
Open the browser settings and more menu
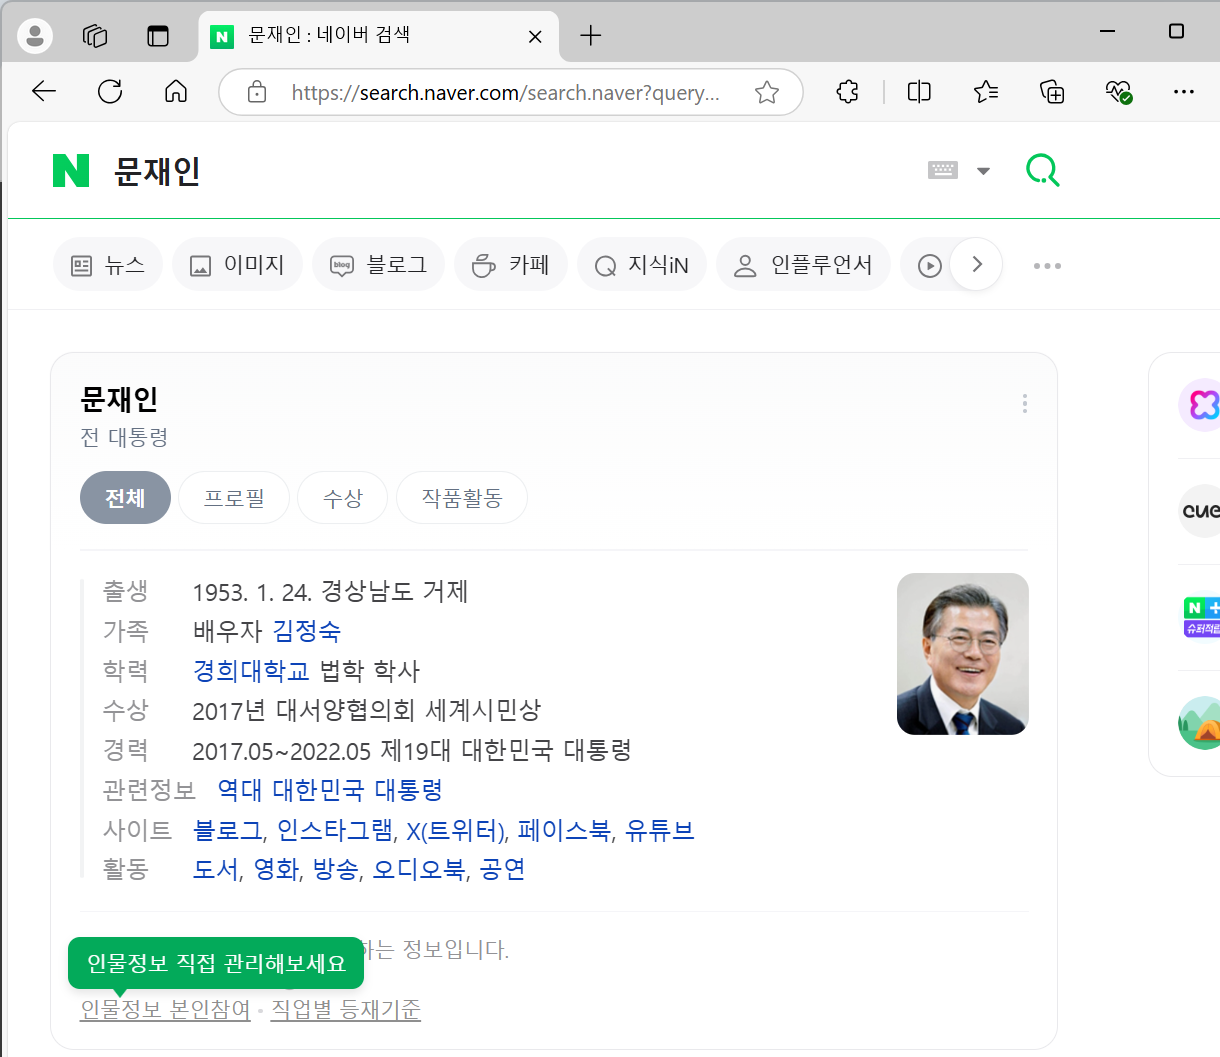[1184, 92]
